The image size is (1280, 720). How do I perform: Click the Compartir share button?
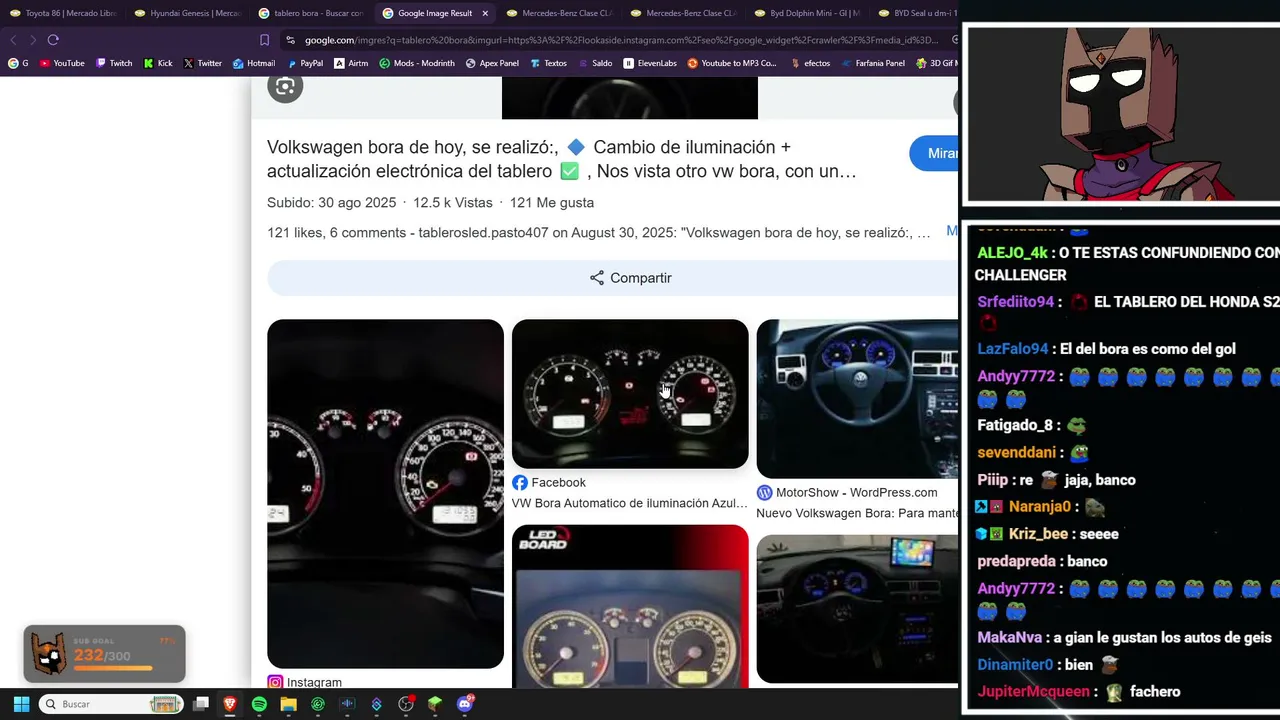coord(630,278)
